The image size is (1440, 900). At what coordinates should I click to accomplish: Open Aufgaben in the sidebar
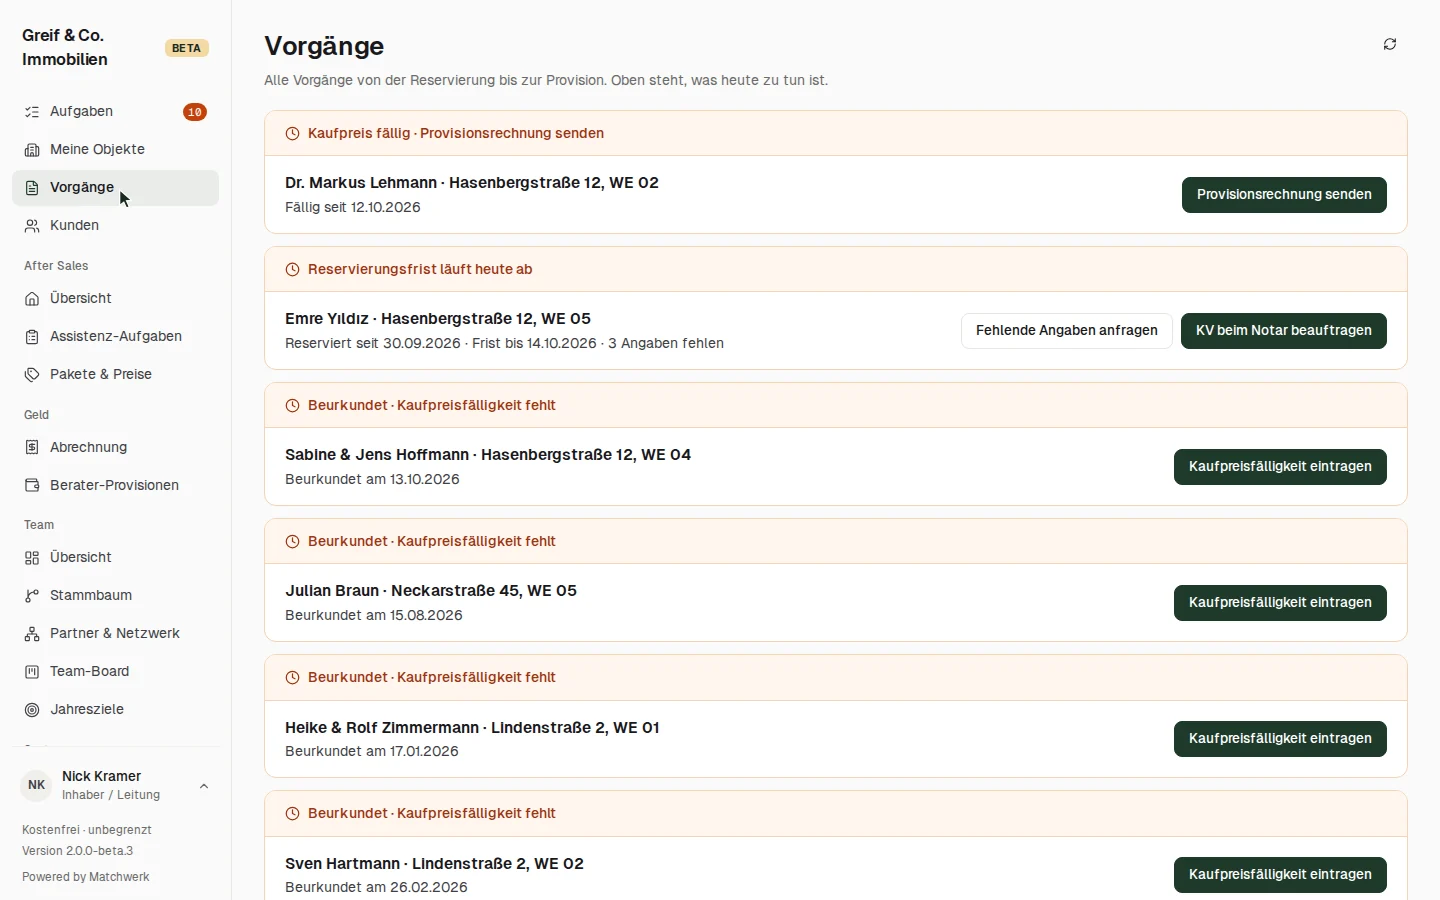click(115, 112)
